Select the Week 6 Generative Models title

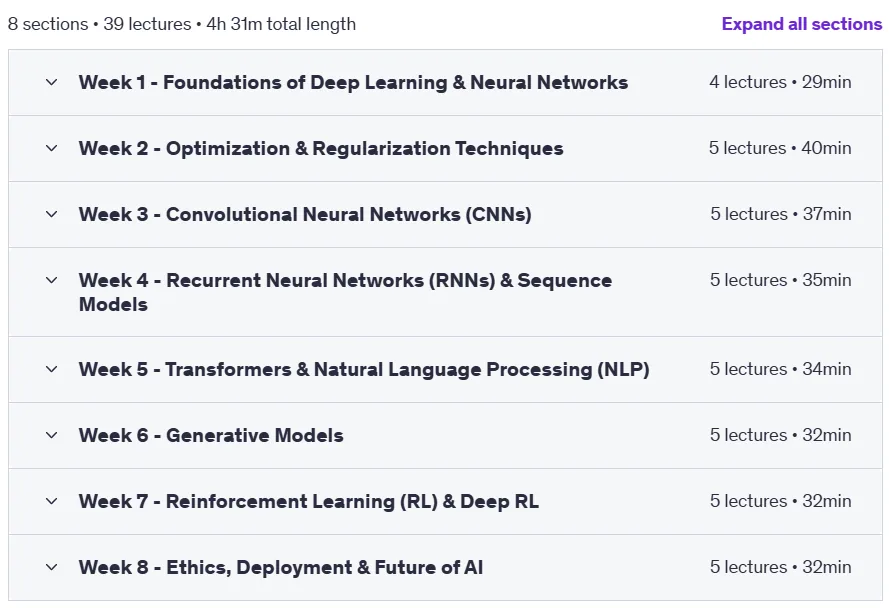(x=211, y=435)
